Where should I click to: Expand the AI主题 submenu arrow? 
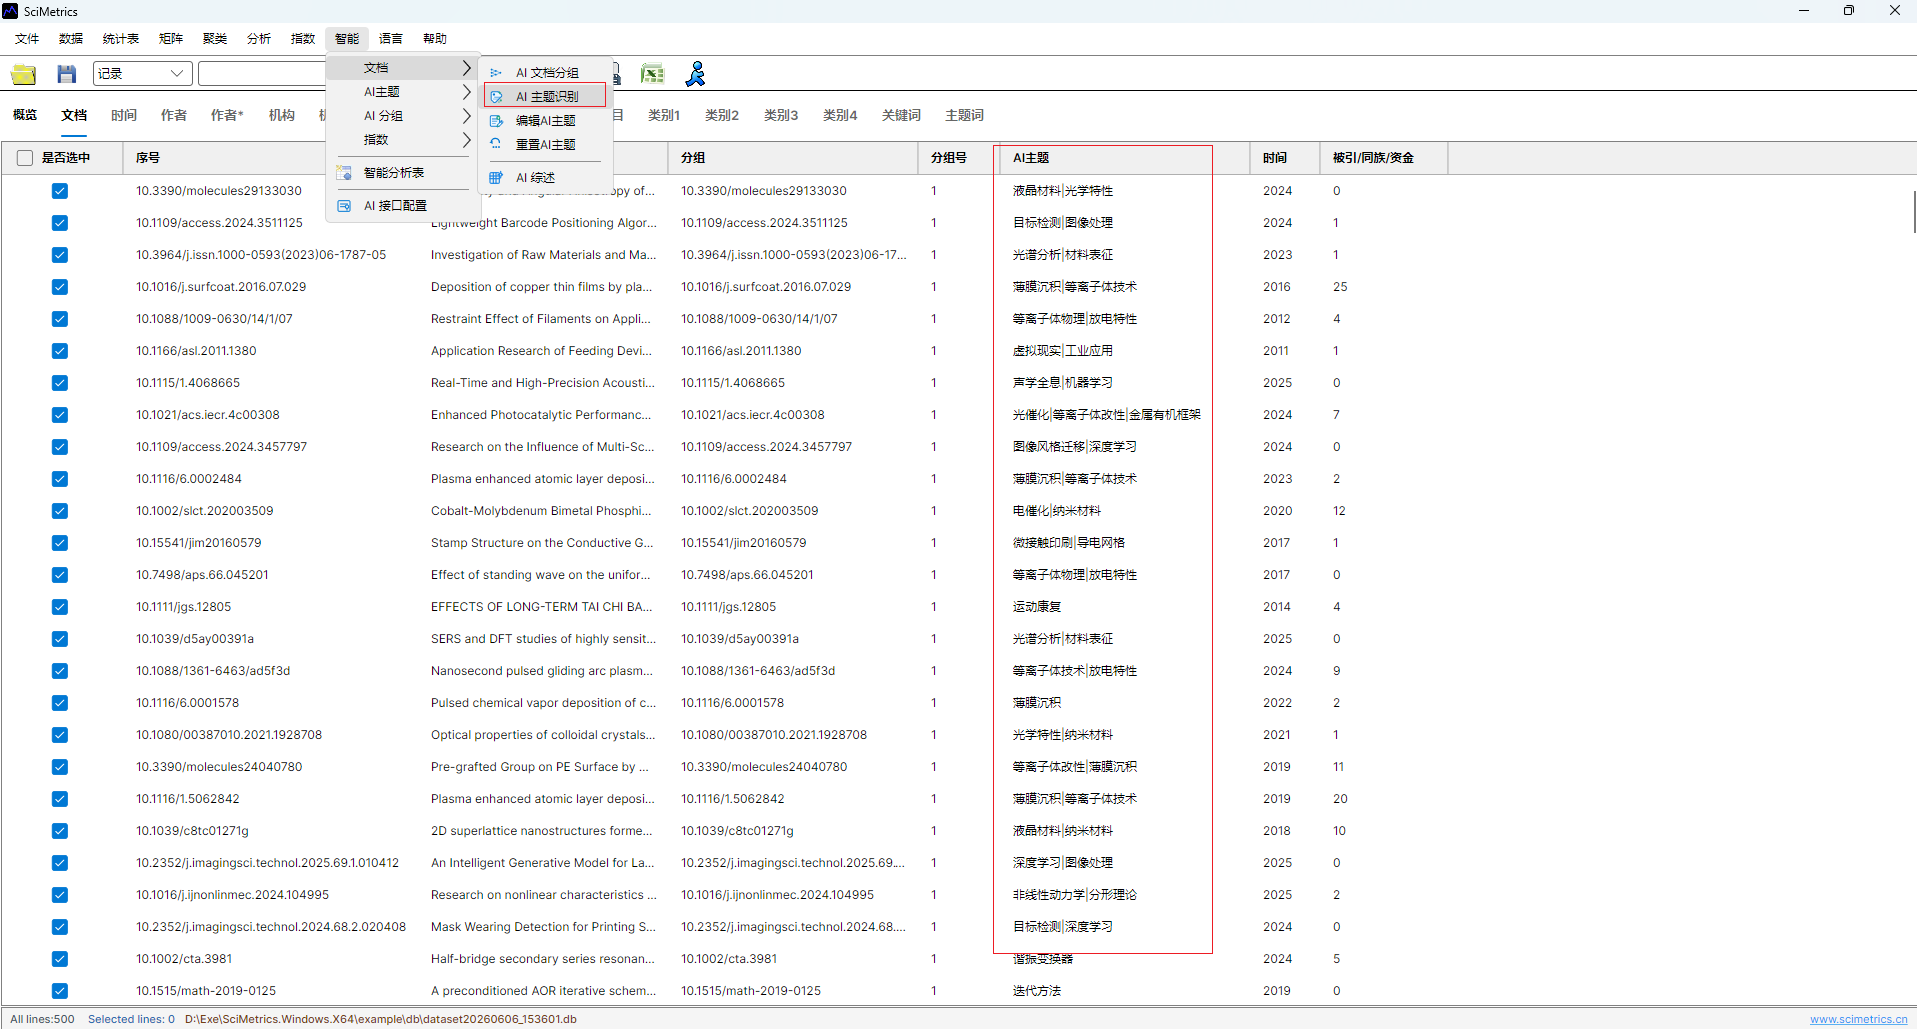click(466, 92)
